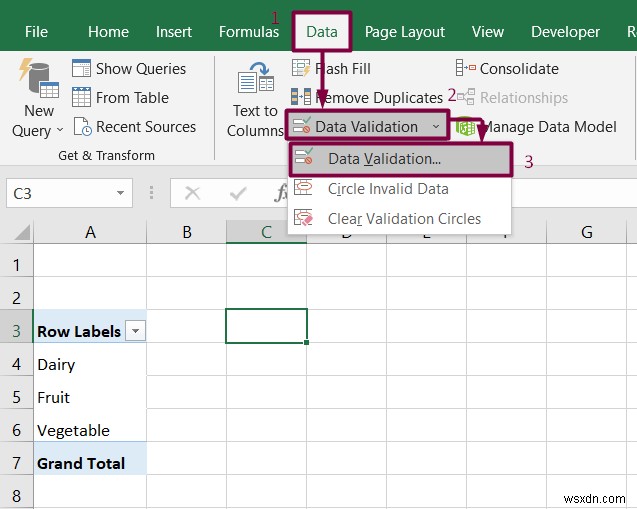Choose Clear Validation Circles menu entry

(400, 219)
